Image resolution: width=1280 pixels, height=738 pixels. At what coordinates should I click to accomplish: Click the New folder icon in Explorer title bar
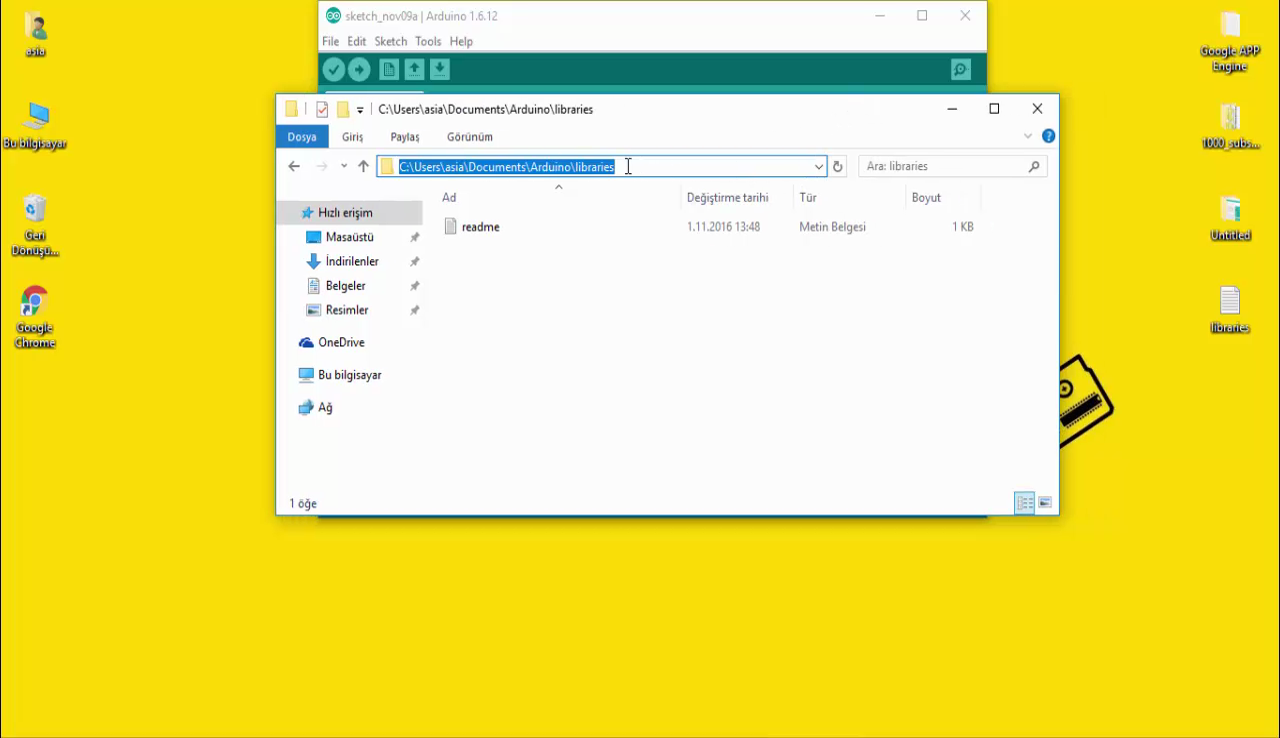pyautogui.click(x=342, y=109)
